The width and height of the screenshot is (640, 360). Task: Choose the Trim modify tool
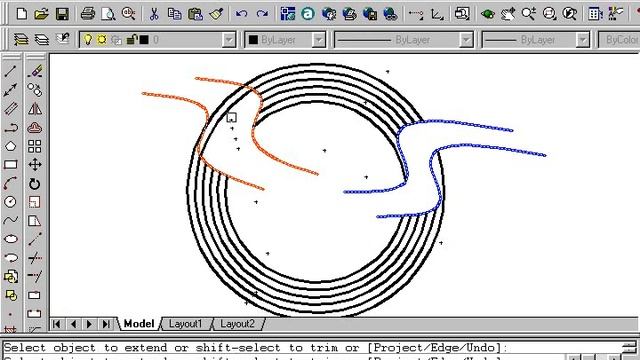35,258
